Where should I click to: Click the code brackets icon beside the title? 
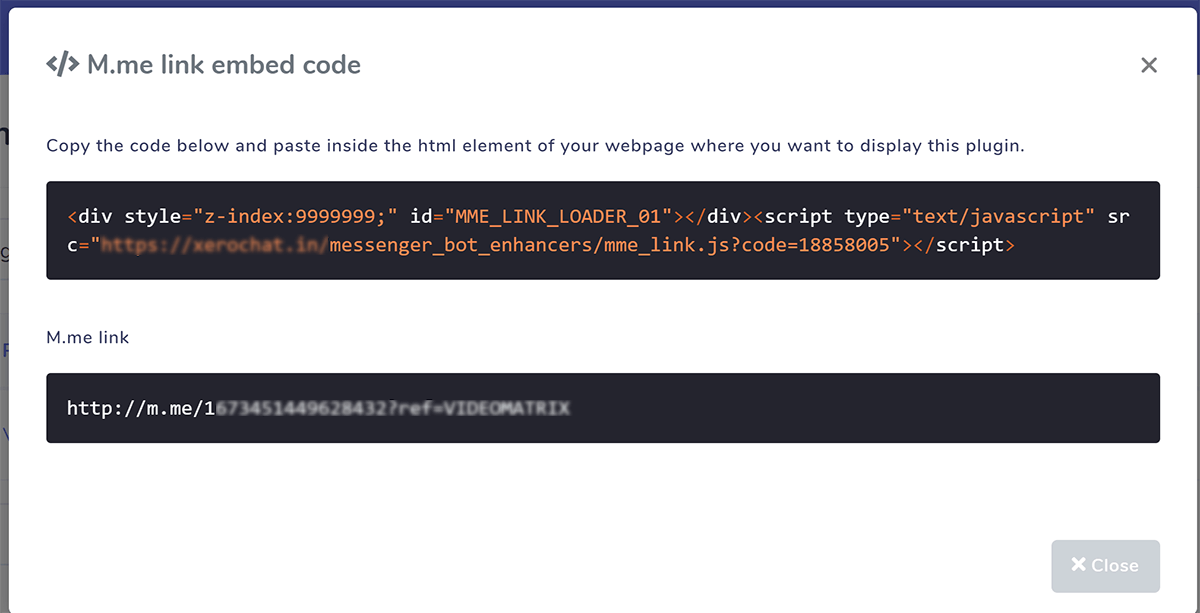point(62,65)
